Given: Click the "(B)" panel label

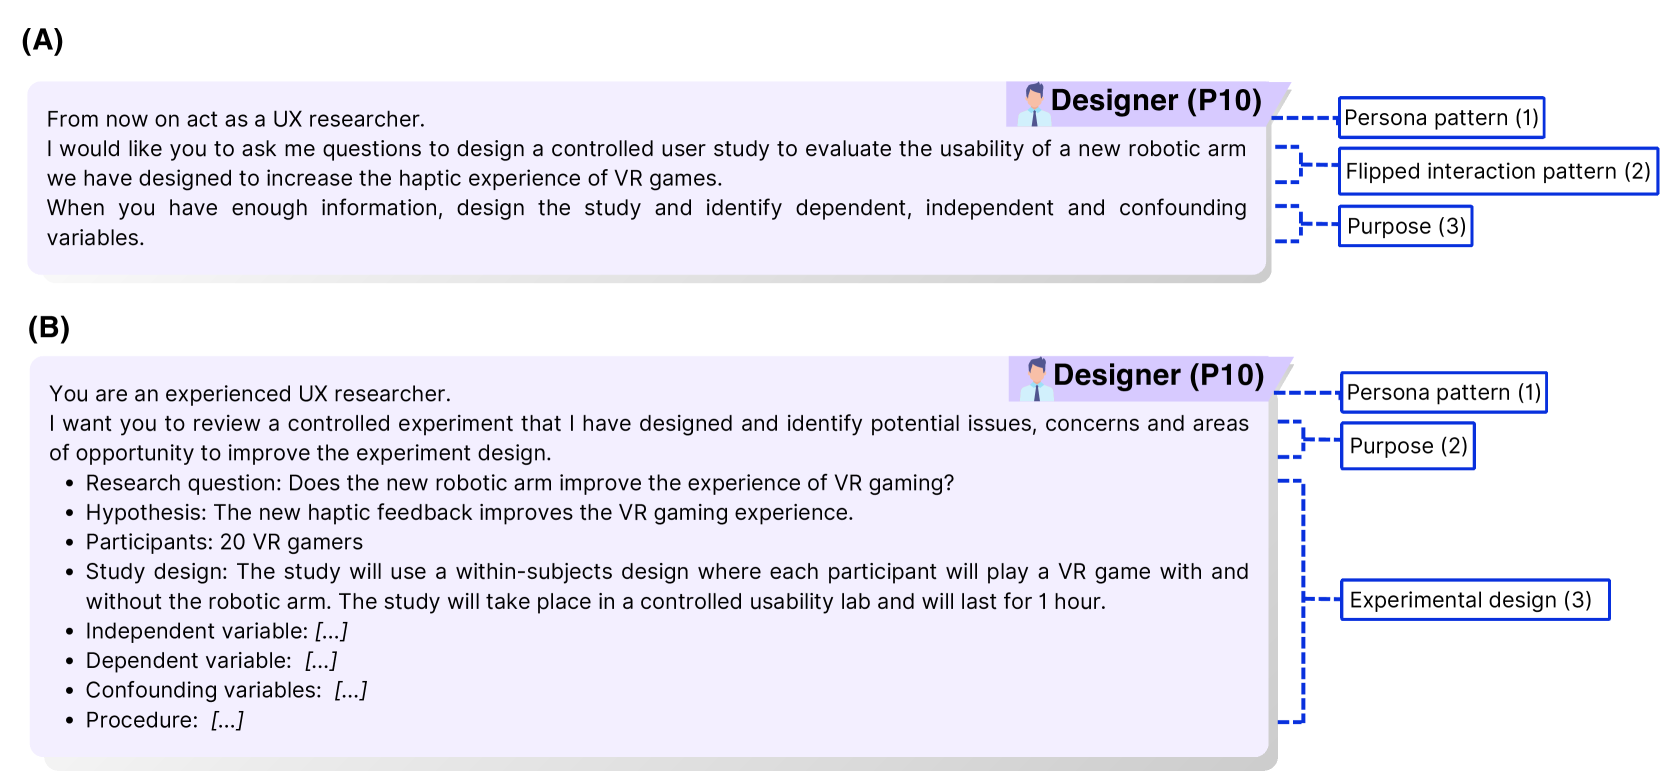Looking at the screenshot, I should pyautogui.click(x=49, y=328).
